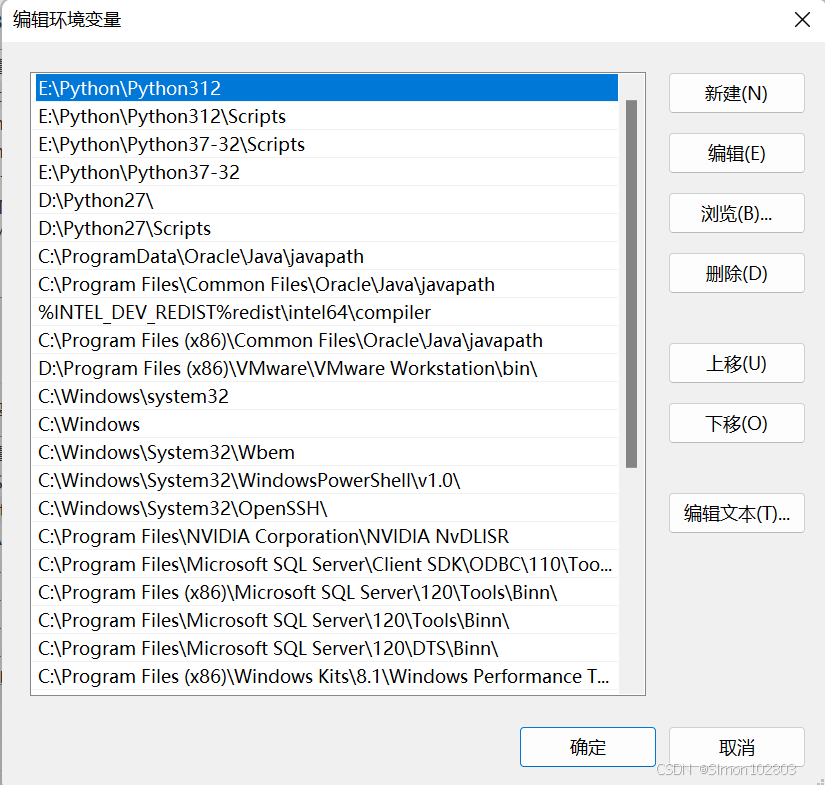Select SQL Server Client SDK\ODBC\110 entry
This screenshot has width=825, height=785.
pyautogui.click(x=327, y=564)
